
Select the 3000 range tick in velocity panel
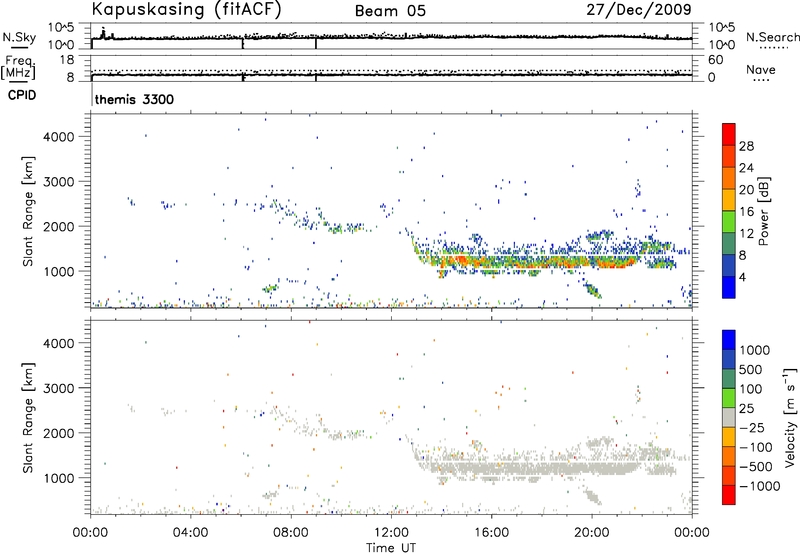click(x=58, y=388)
